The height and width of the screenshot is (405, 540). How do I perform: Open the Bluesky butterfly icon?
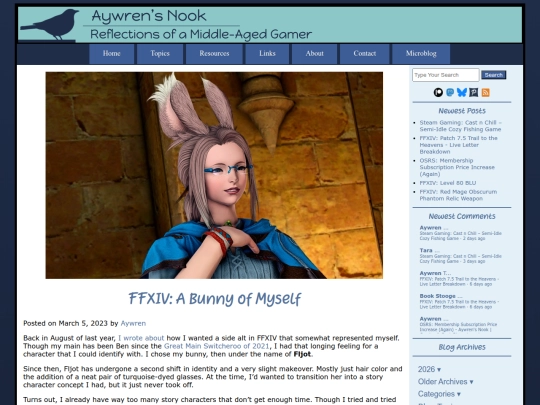pos(461,92)
